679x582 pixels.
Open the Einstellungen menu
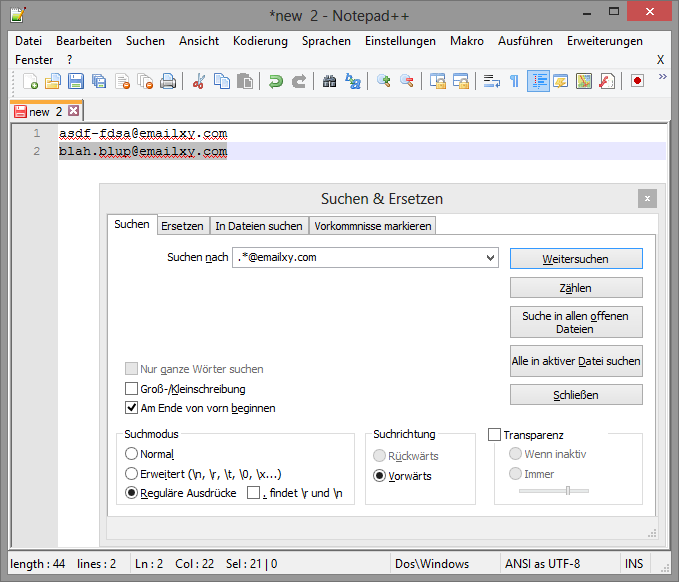(x=400, y=41)
